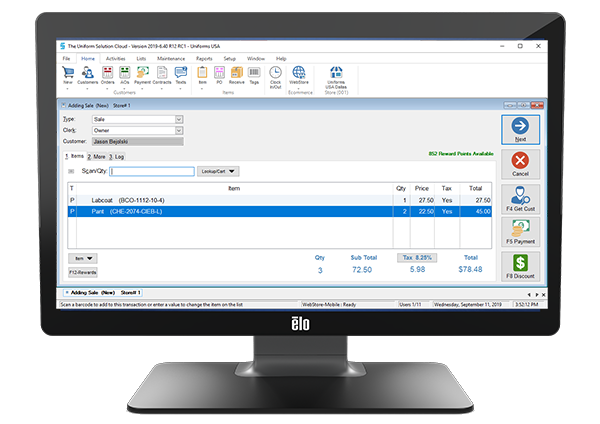This screenshot has height=424, width=600.
Task: Click the Users 1/11 status entry
Action: tap(410, 305)
